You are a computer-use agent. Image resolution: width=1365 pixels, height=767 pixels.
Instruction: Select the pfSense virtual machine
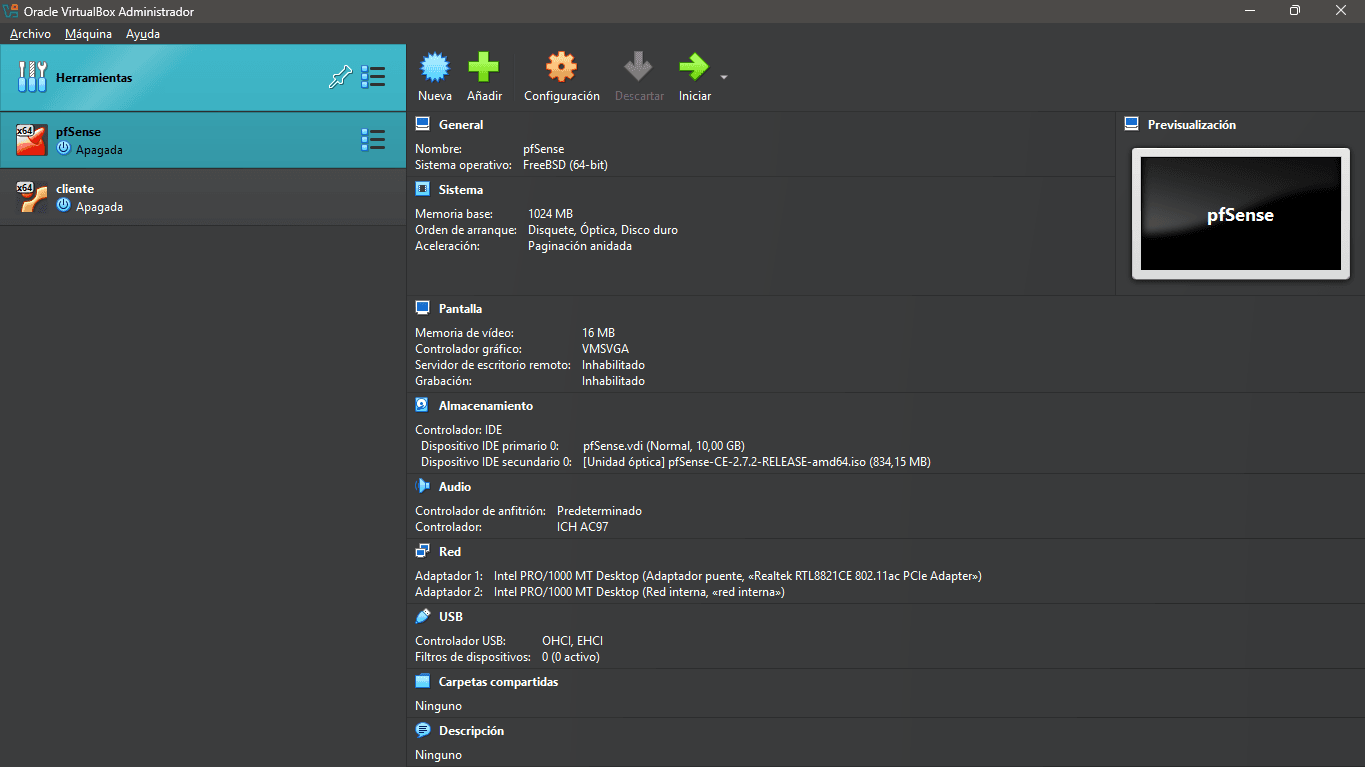(x=203, y=140)
